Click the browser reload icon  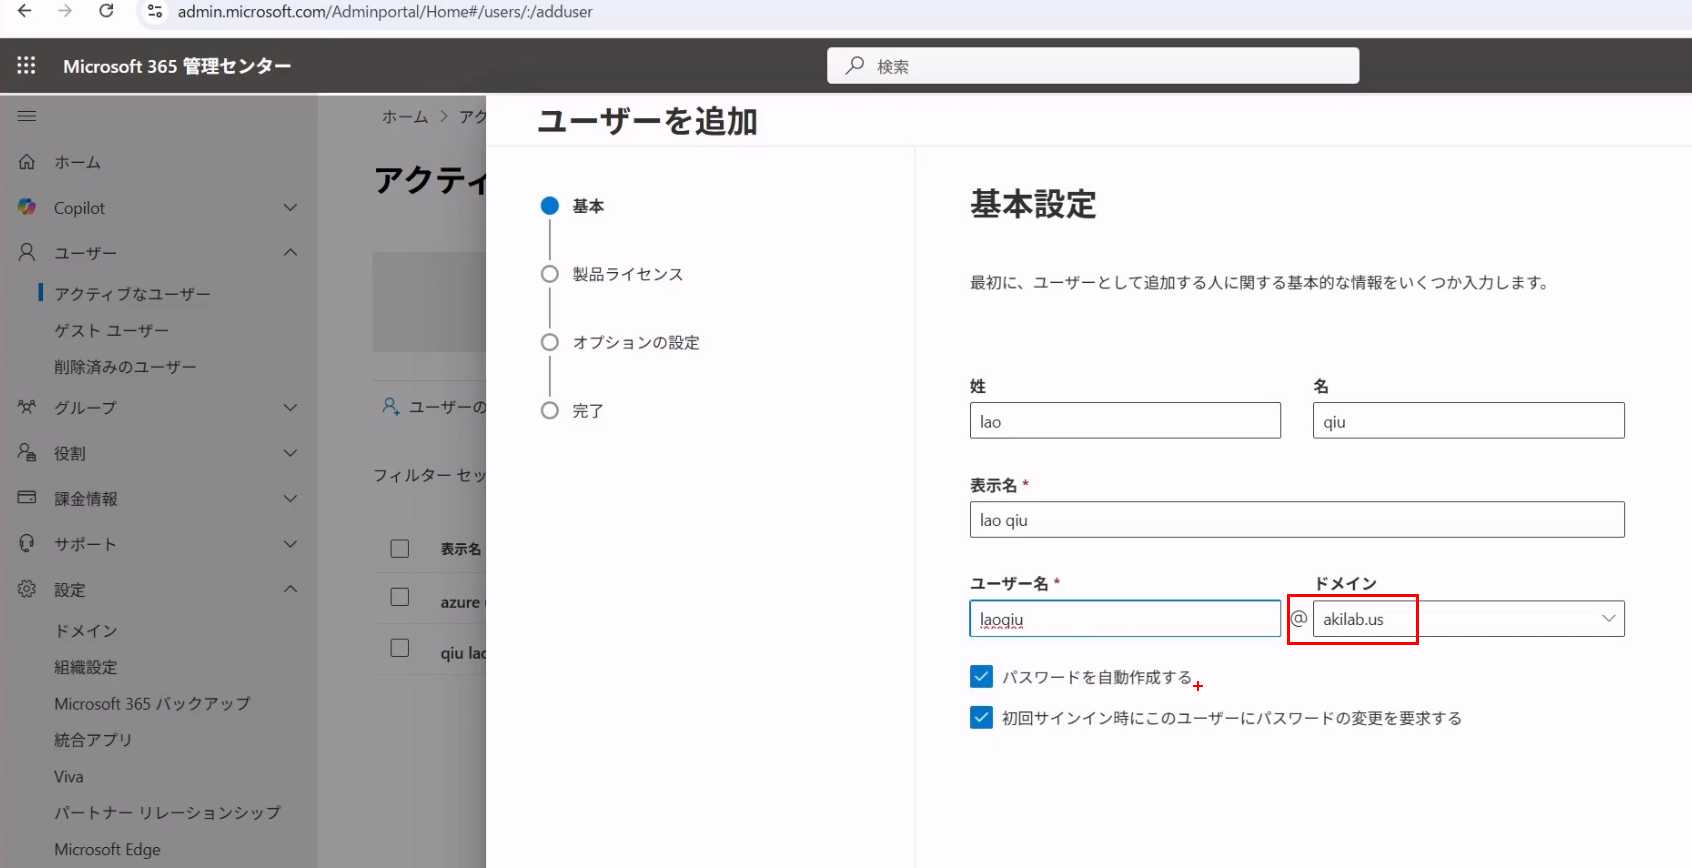(x=106, y=11)
